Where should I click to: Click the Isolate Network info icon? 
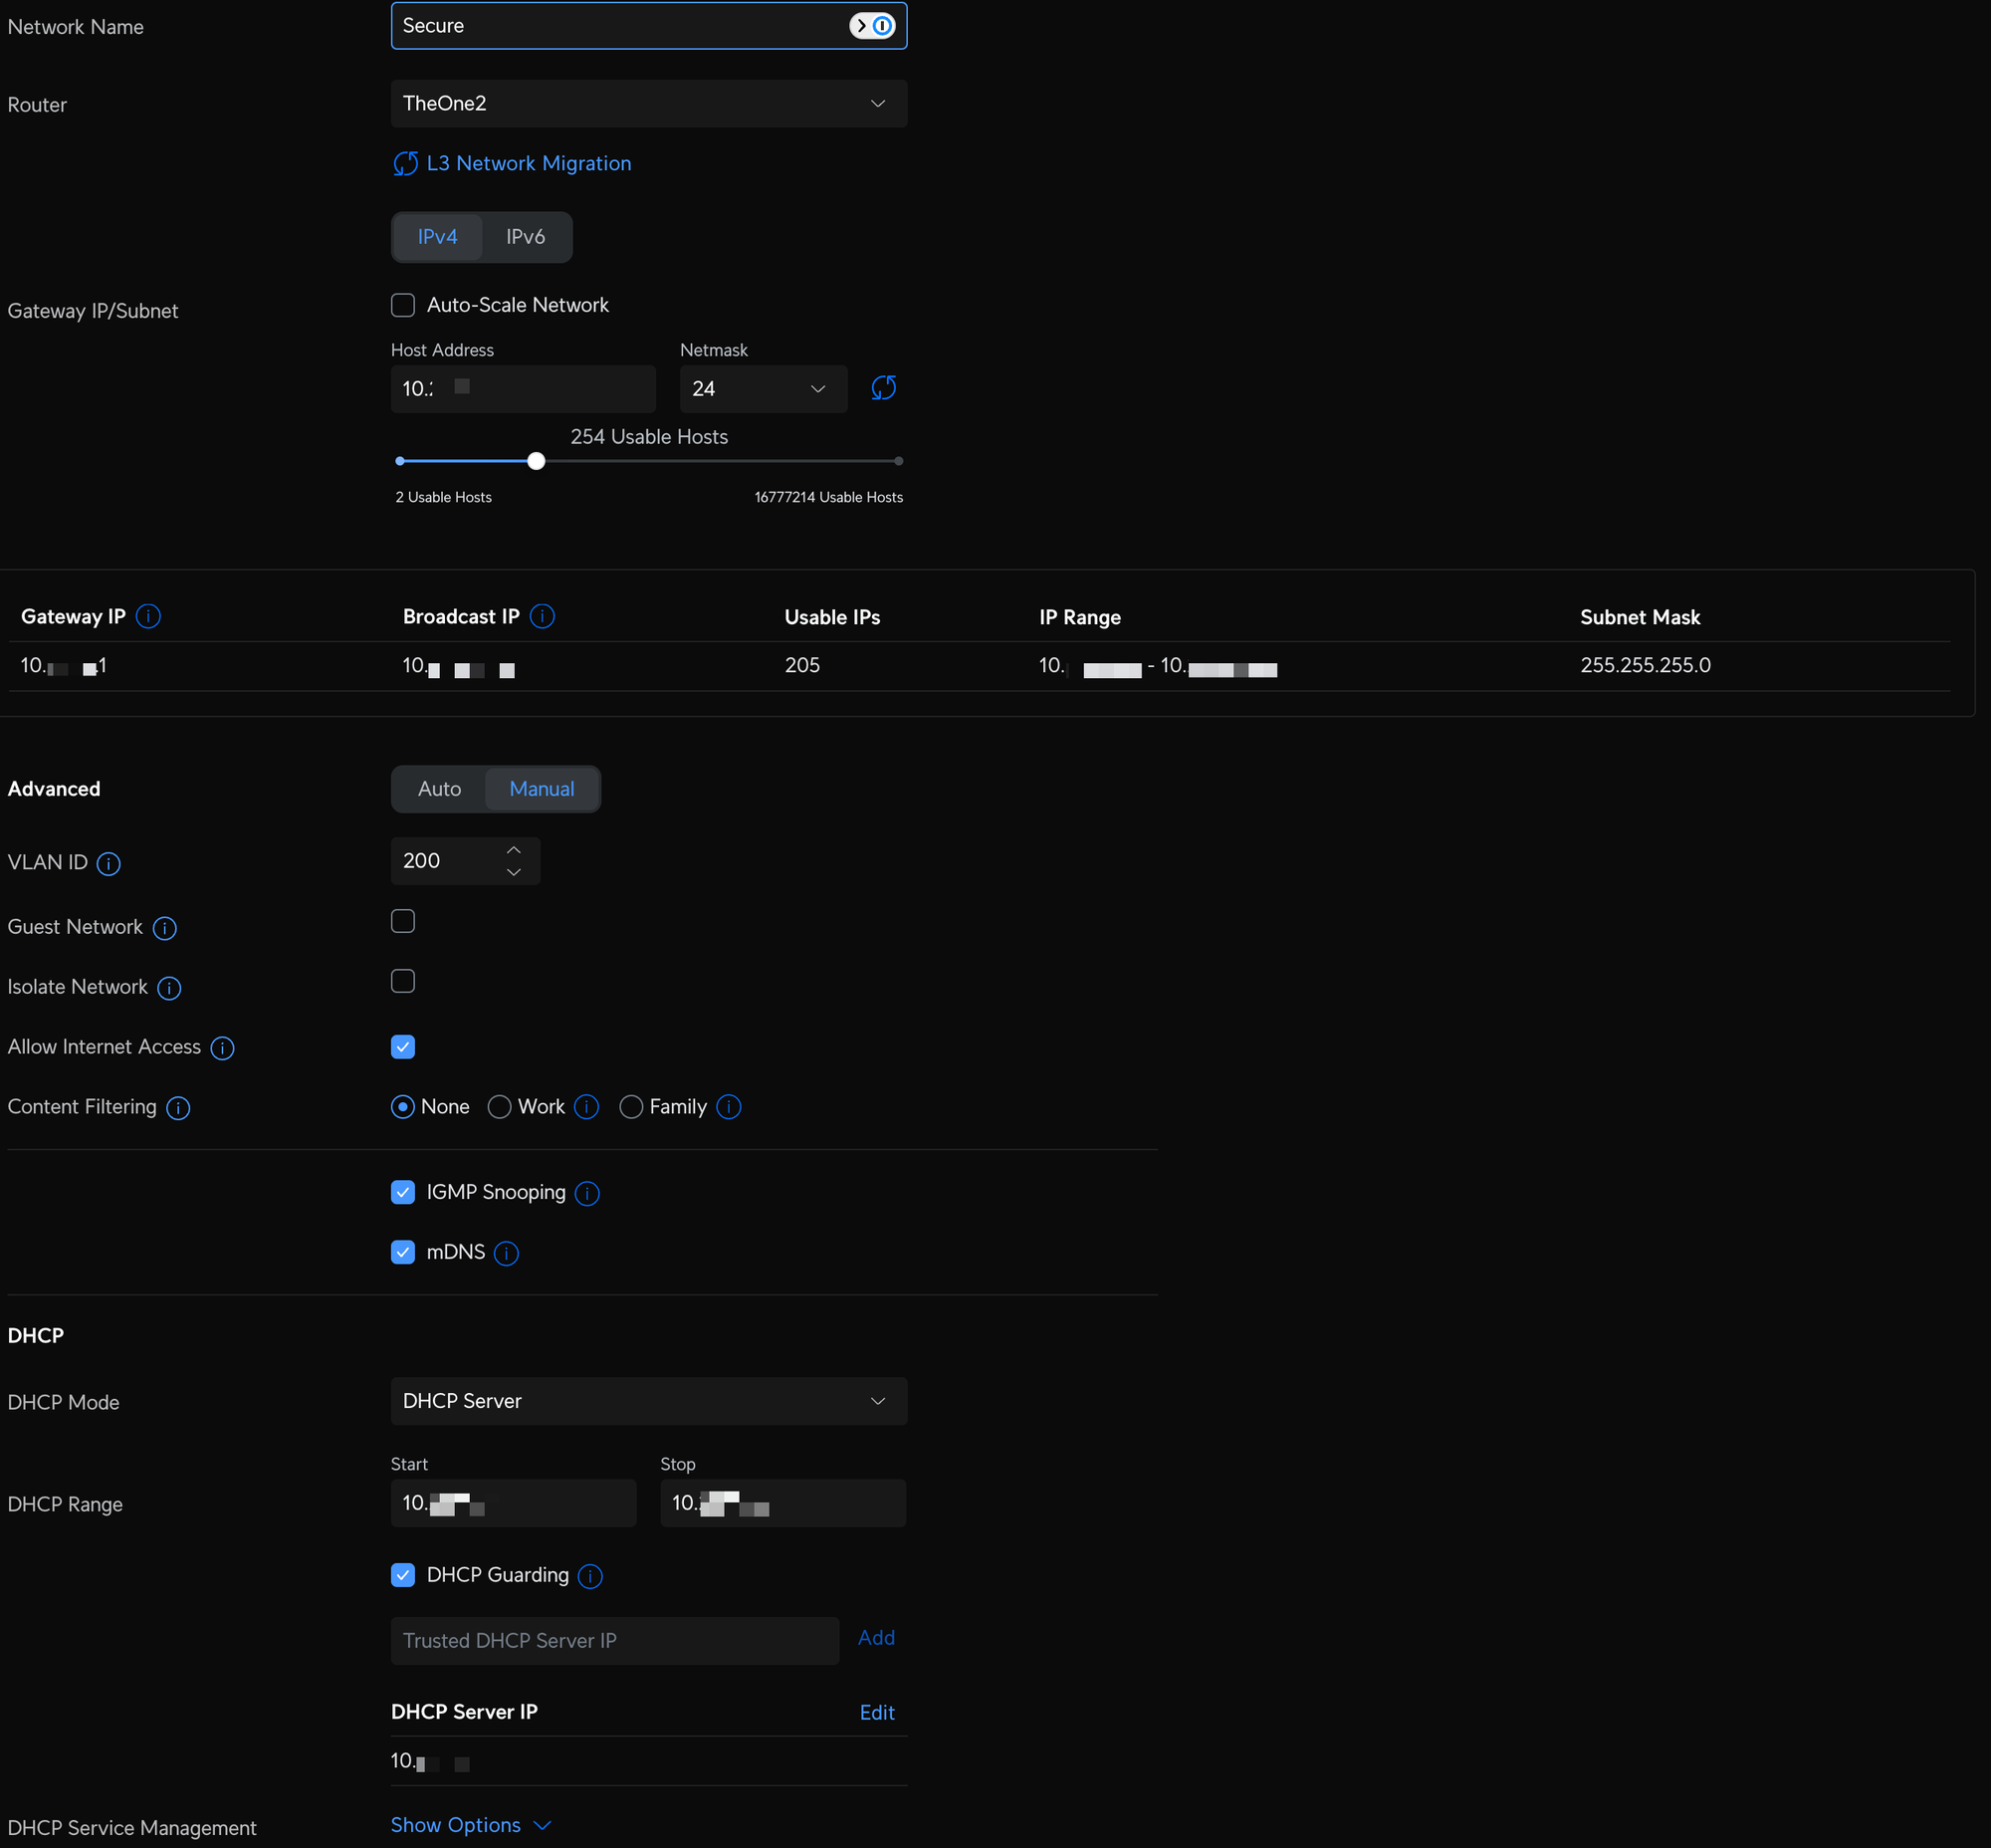coord(169,988)
